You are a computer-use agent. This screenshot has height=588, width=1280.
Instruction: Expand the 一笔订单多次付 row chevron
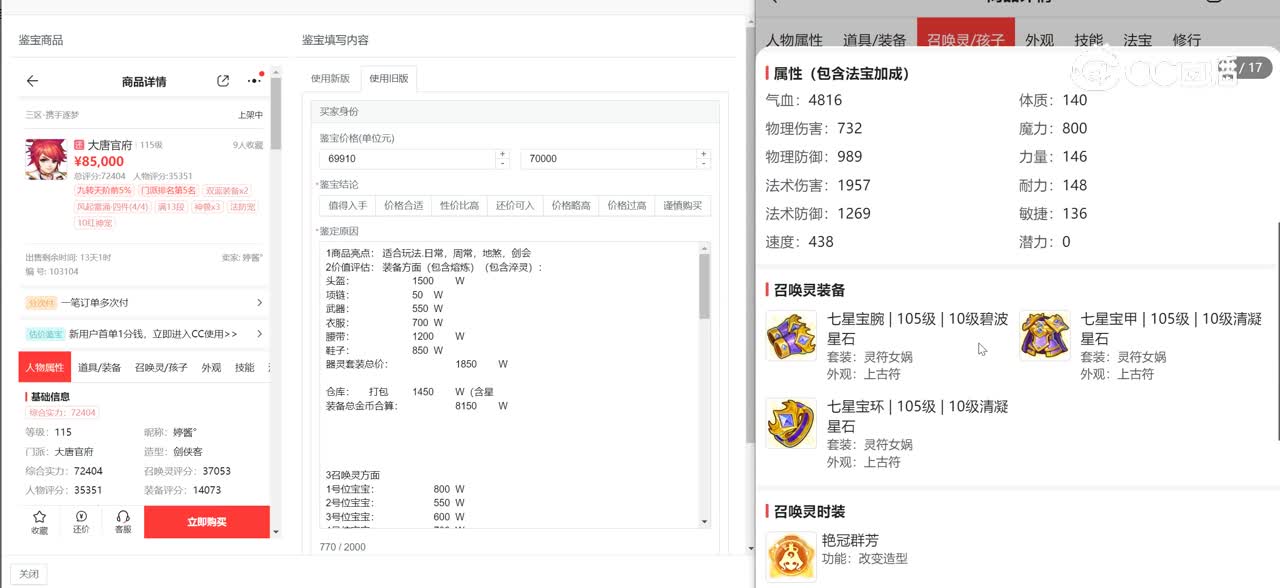click(x=260, y=302)
